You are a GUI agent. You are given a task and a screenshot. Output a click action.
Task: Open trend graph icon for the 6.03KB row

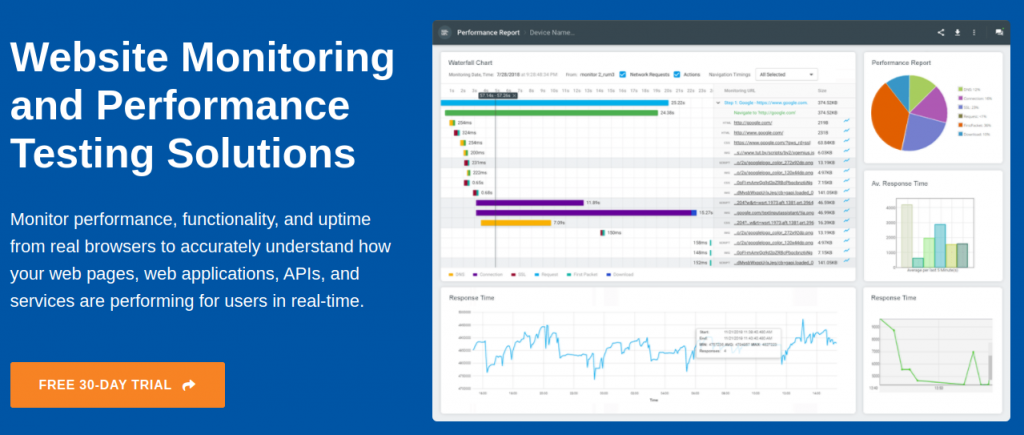[x=847, y=152]
